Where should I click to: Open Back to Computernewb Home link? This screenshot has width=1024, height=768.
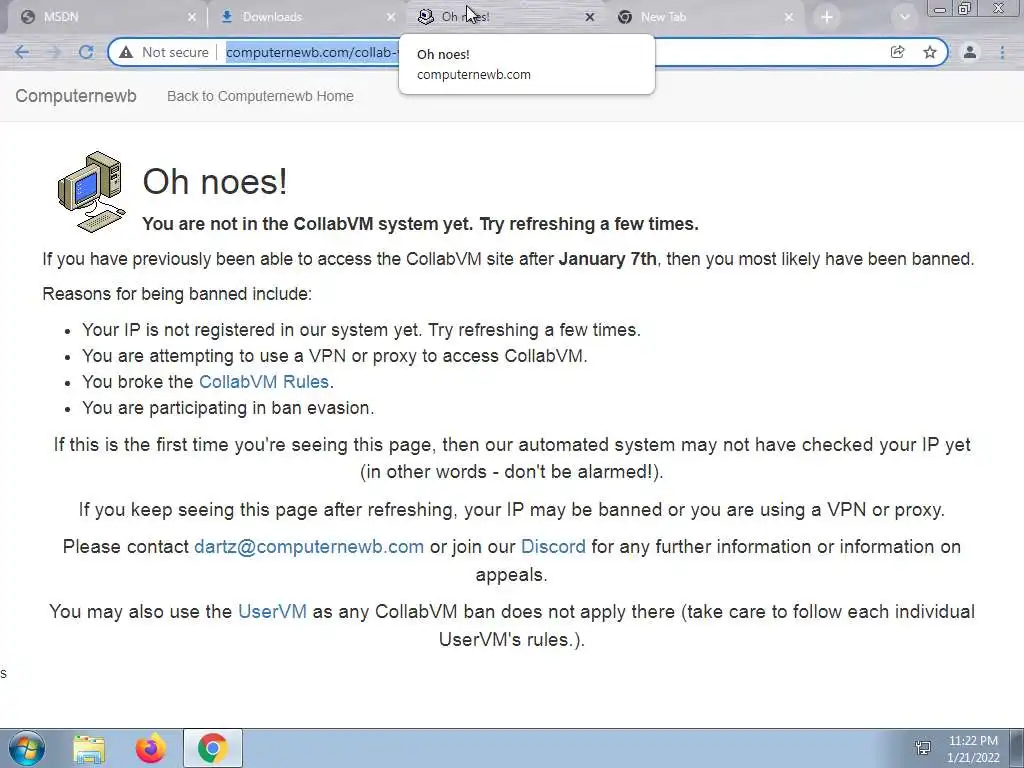coord(260,96)
